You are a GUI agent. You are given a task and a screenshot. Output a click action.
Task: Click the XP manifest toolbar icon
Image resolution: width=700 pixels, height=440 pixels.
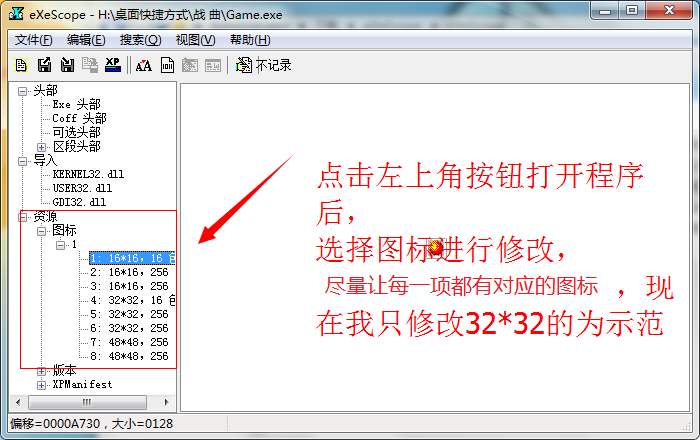[113, 65]
